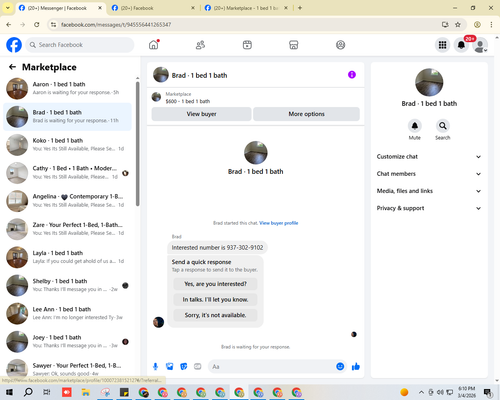Image resolution: width=500 pixels, height=400 pixels.
Task: Record a voice clip with microphone icon
Action: (155, 367)
